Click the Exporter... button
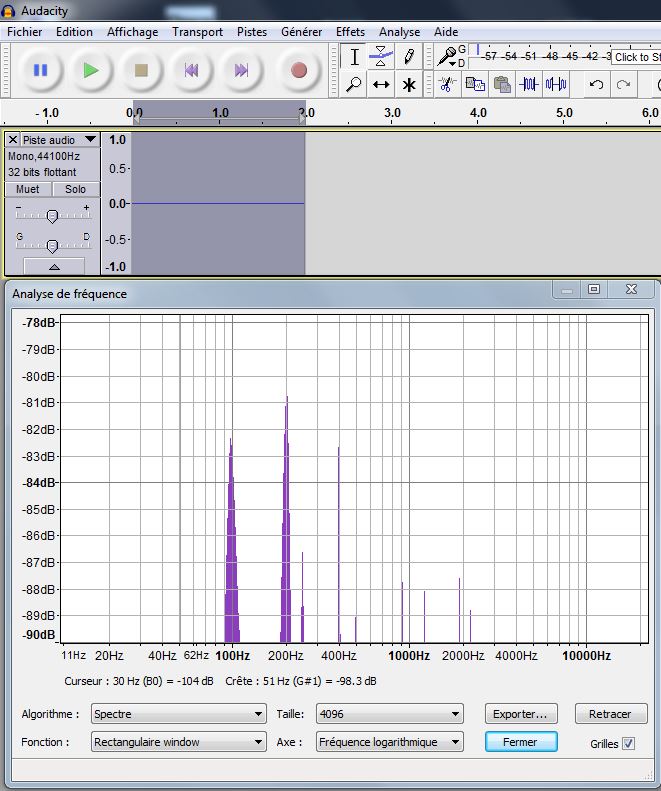 pos(520,714)
